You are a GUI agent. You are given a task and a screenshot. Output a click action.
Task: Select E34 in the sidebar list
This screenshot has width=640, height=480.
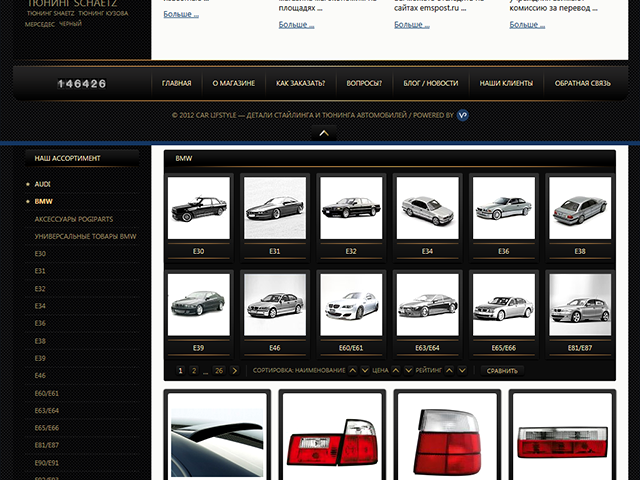pos(40,306)
